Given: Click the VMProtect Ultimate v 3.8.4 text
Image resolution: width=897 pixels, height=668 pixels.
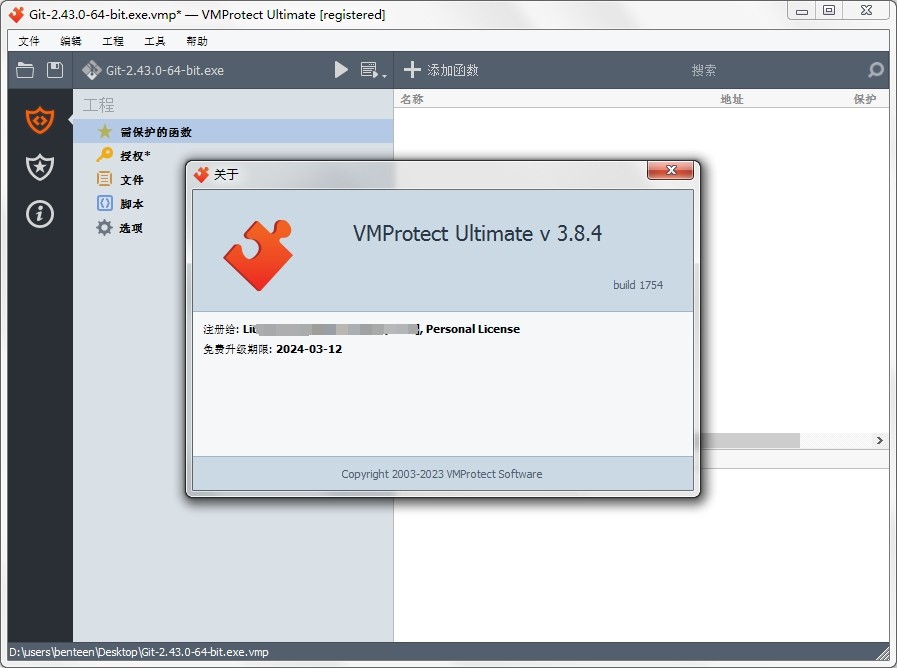Looking at the screenshot, I should tap(477, 233).
